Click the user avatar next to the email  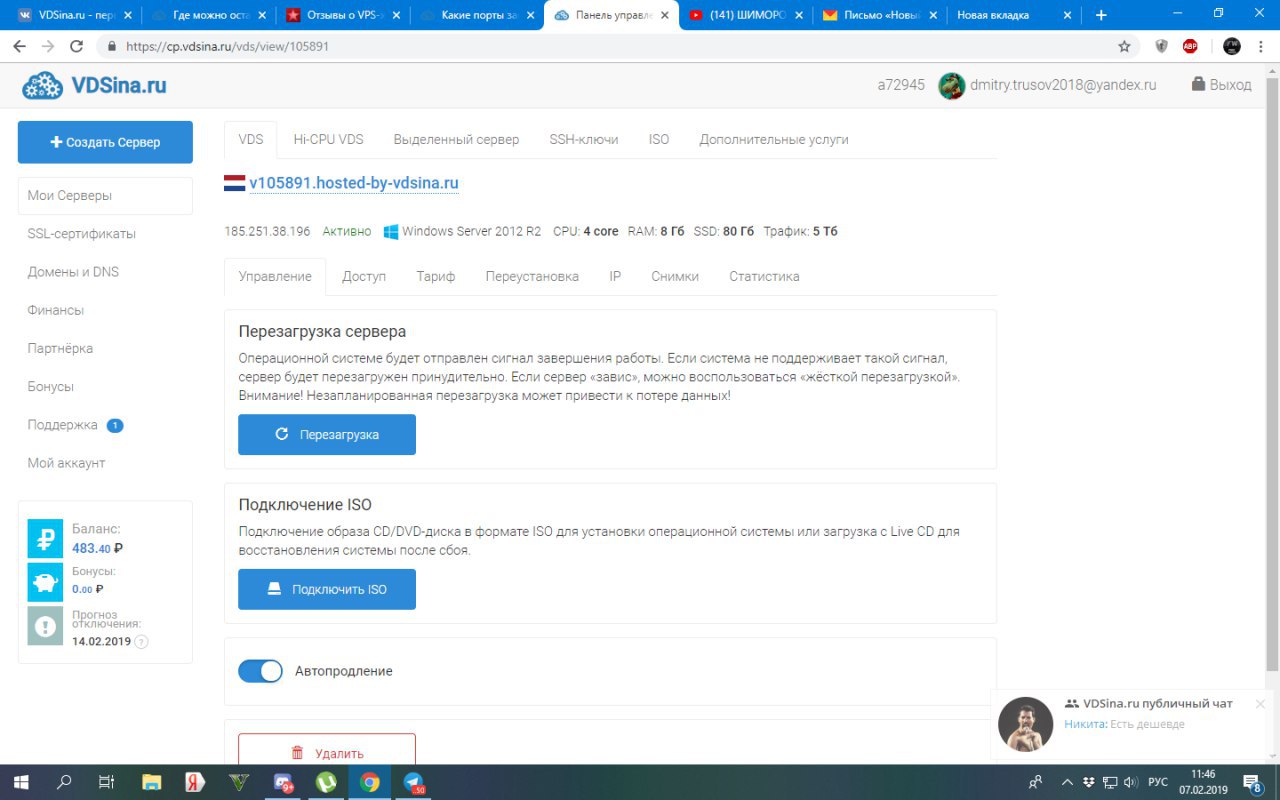(x=951, y=86)
